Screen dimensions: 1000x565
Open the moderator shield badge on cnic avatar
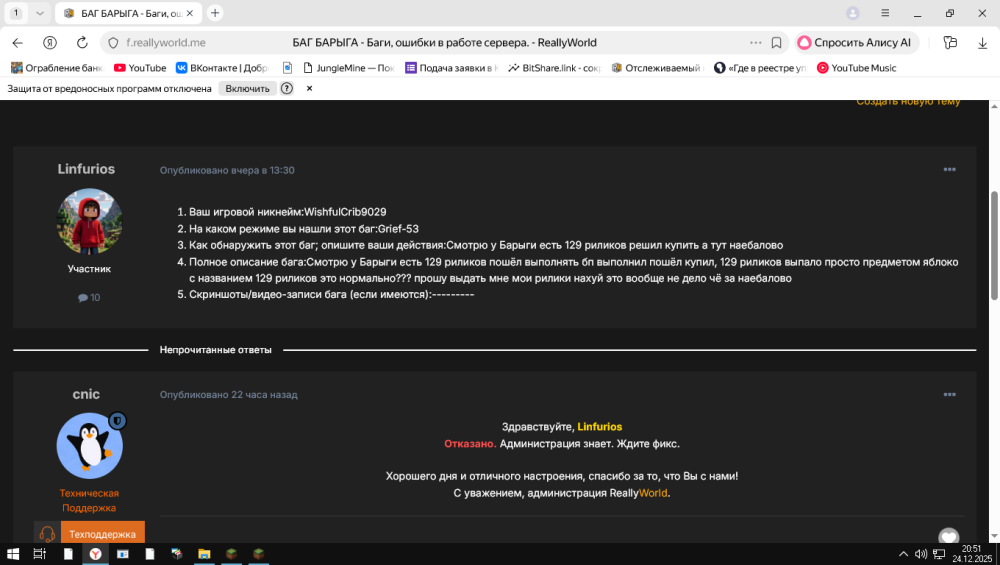tap(117, 421)
